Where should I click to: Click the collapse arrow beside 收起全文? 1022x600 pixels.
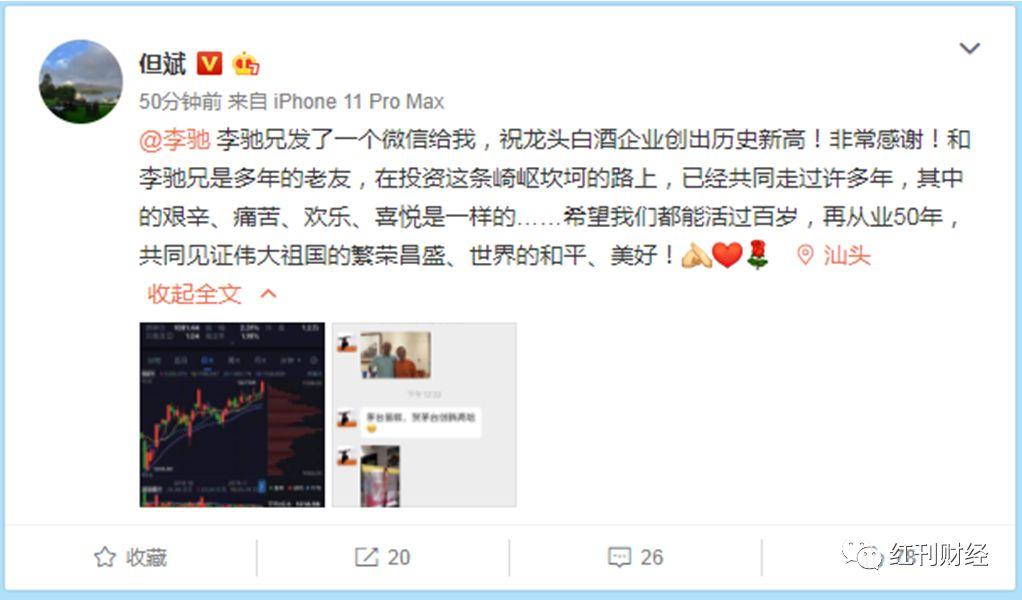pyautogui.click(x=269, y=294)
